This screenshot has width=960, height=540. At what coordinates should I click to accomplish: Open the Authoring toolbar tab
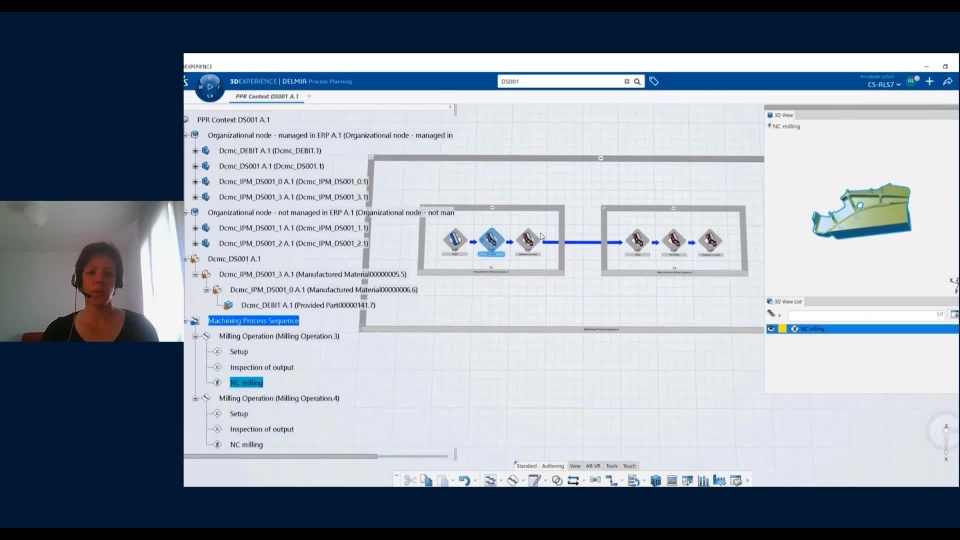coord(552,466)
